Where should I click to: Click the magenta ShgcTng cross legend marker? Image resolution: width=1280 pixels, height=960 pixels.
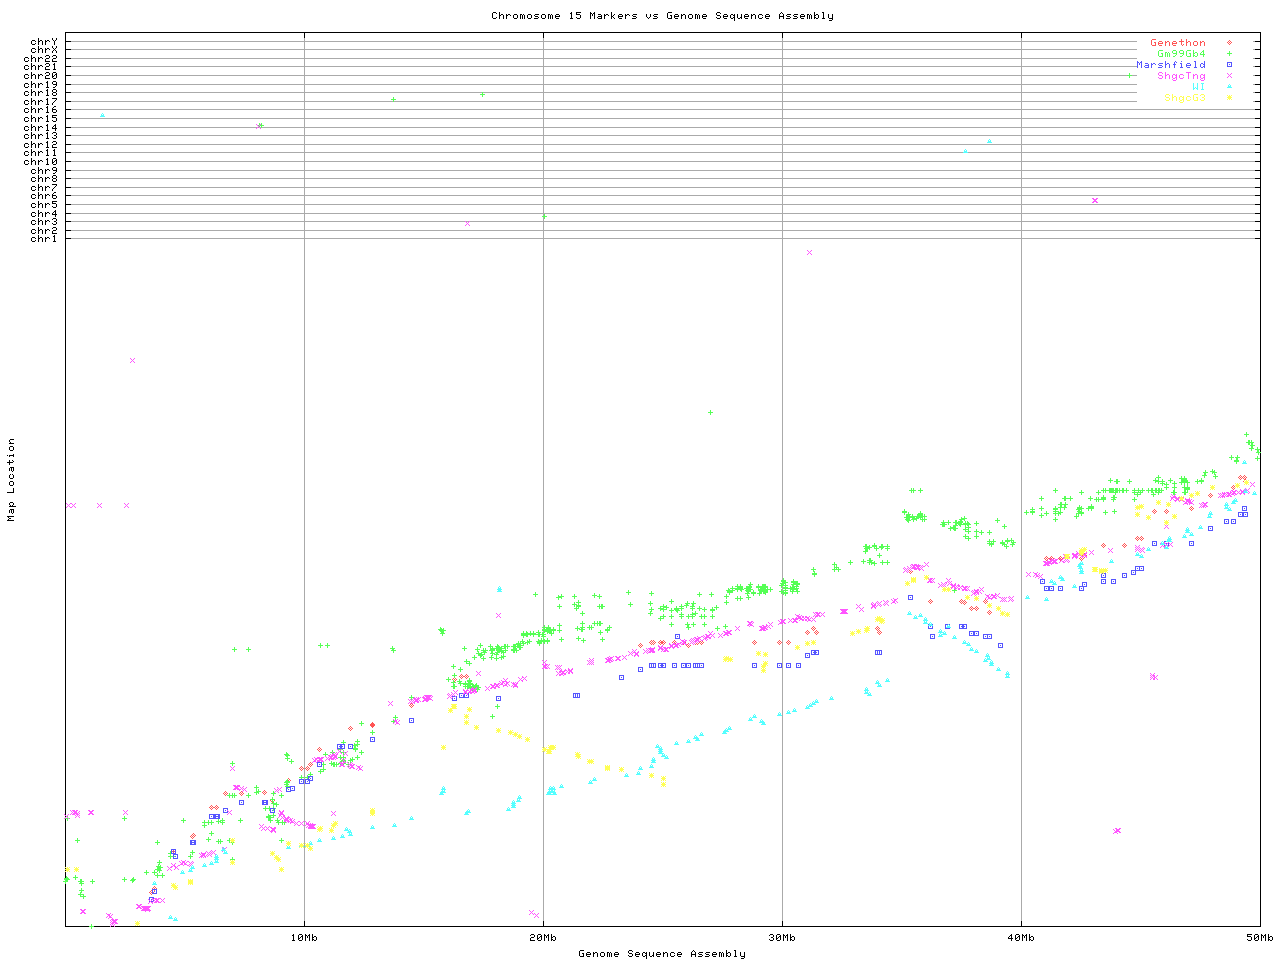(1229, 76)
